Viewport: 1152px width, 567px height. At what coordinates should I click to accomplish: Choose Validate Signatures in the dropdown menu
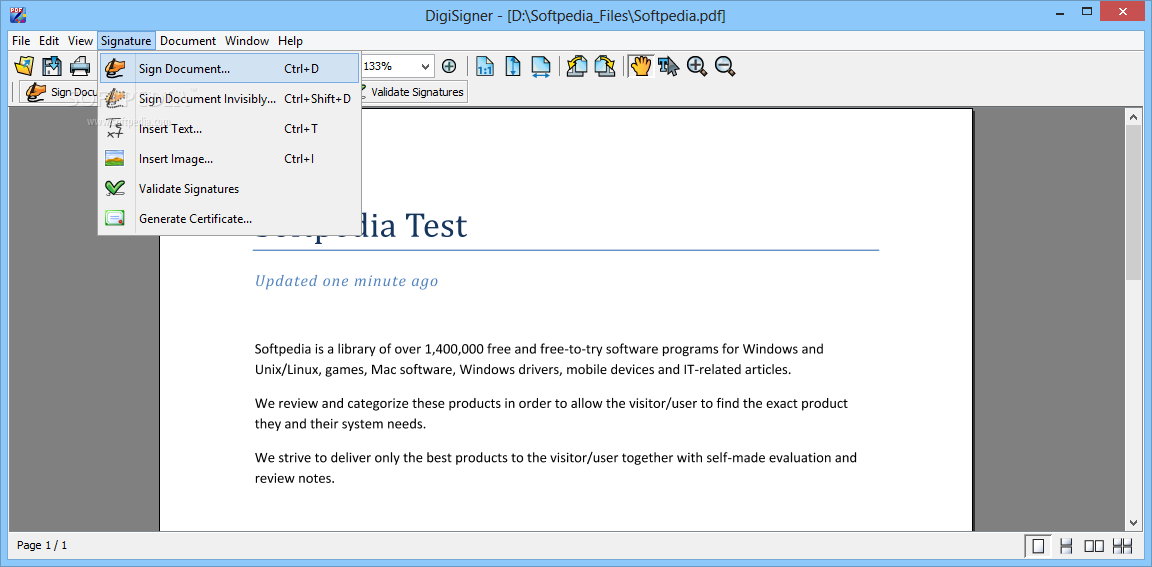(x=229, y=189)
